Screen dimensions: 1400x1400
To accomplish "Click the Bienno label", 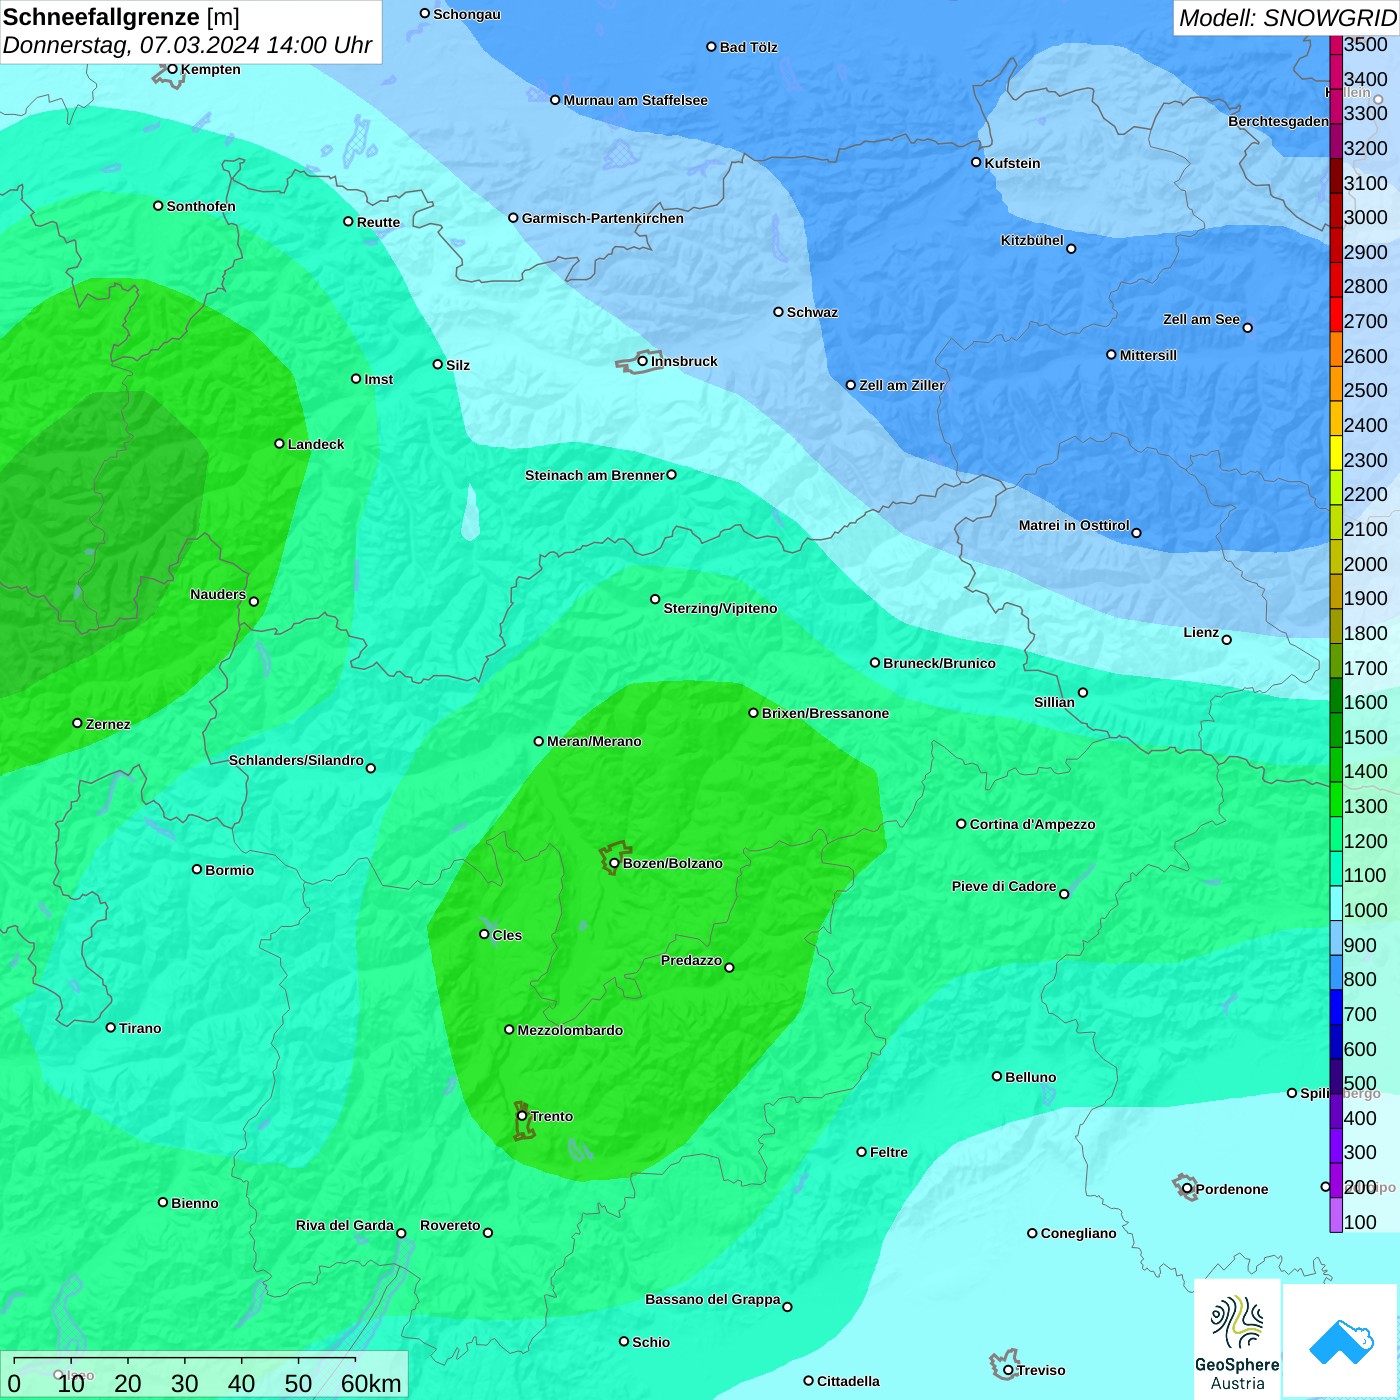I will click(x=194, y=1203).
